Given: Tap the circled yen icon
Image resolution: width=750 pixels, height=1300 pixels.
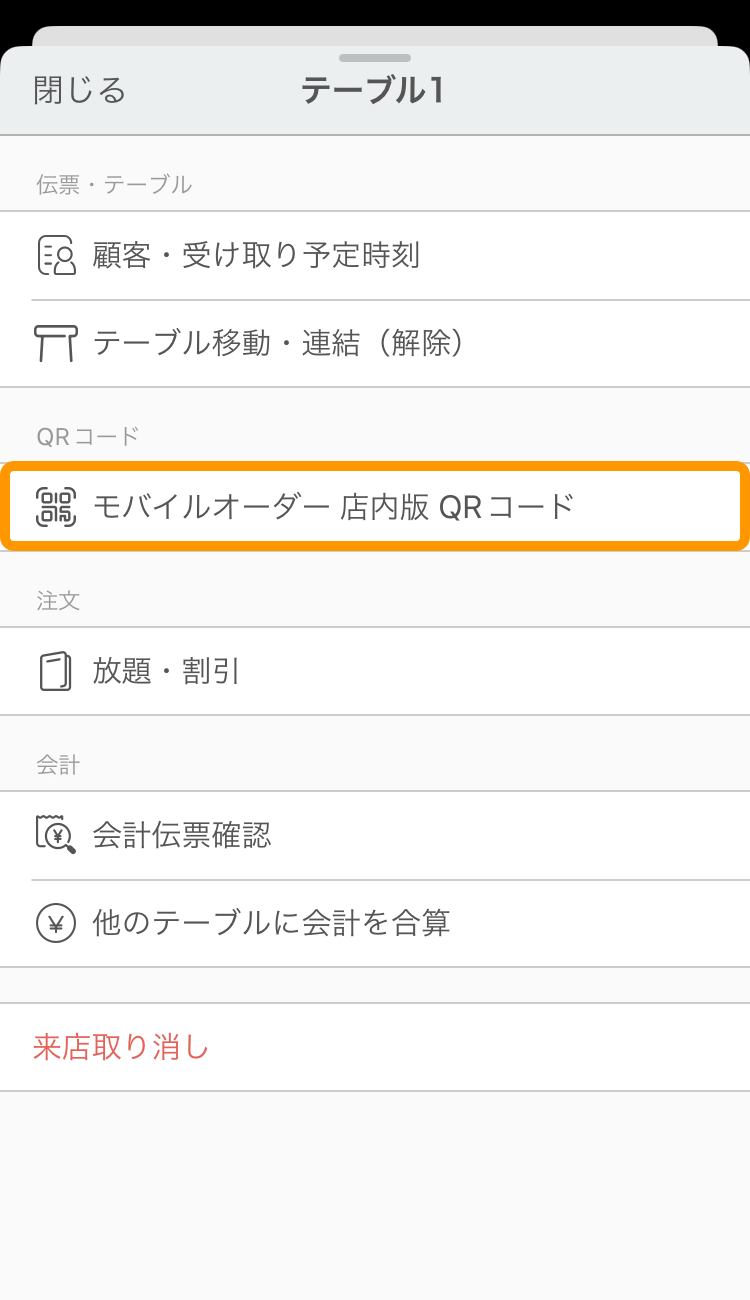Looking at the screenshot, I should (56, 923).
